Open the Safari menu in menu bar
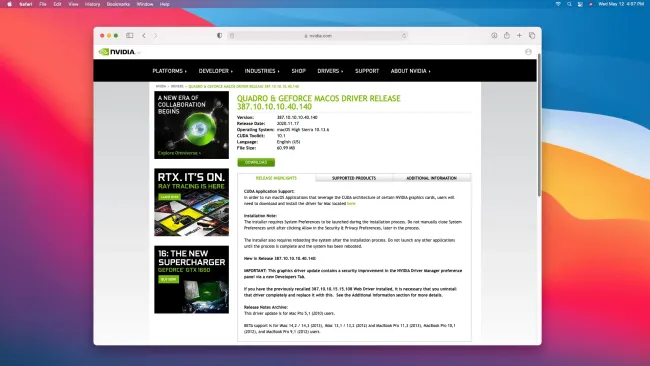This screenshot has height=366, width=650. click(26, 4)
